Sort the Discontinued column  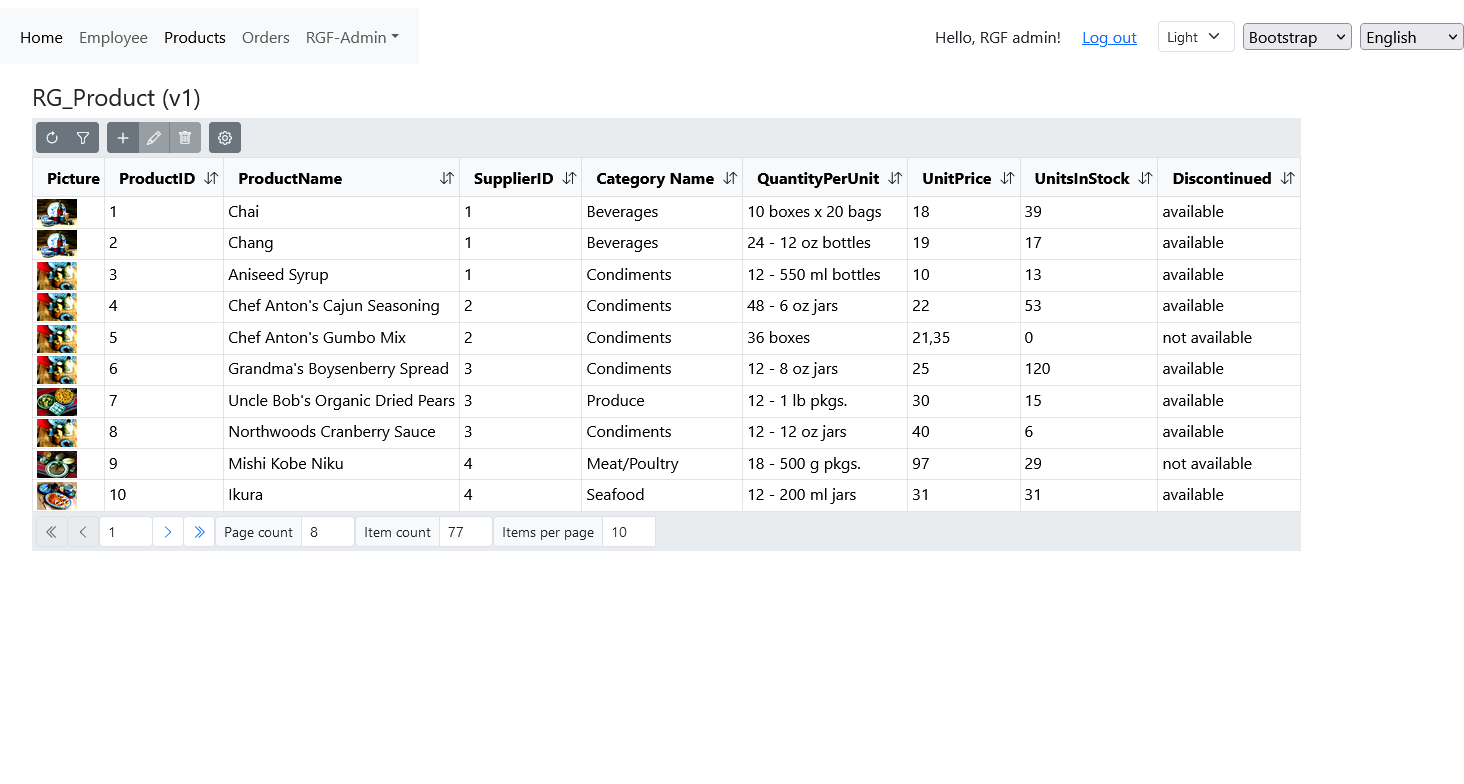(1287, 178)
